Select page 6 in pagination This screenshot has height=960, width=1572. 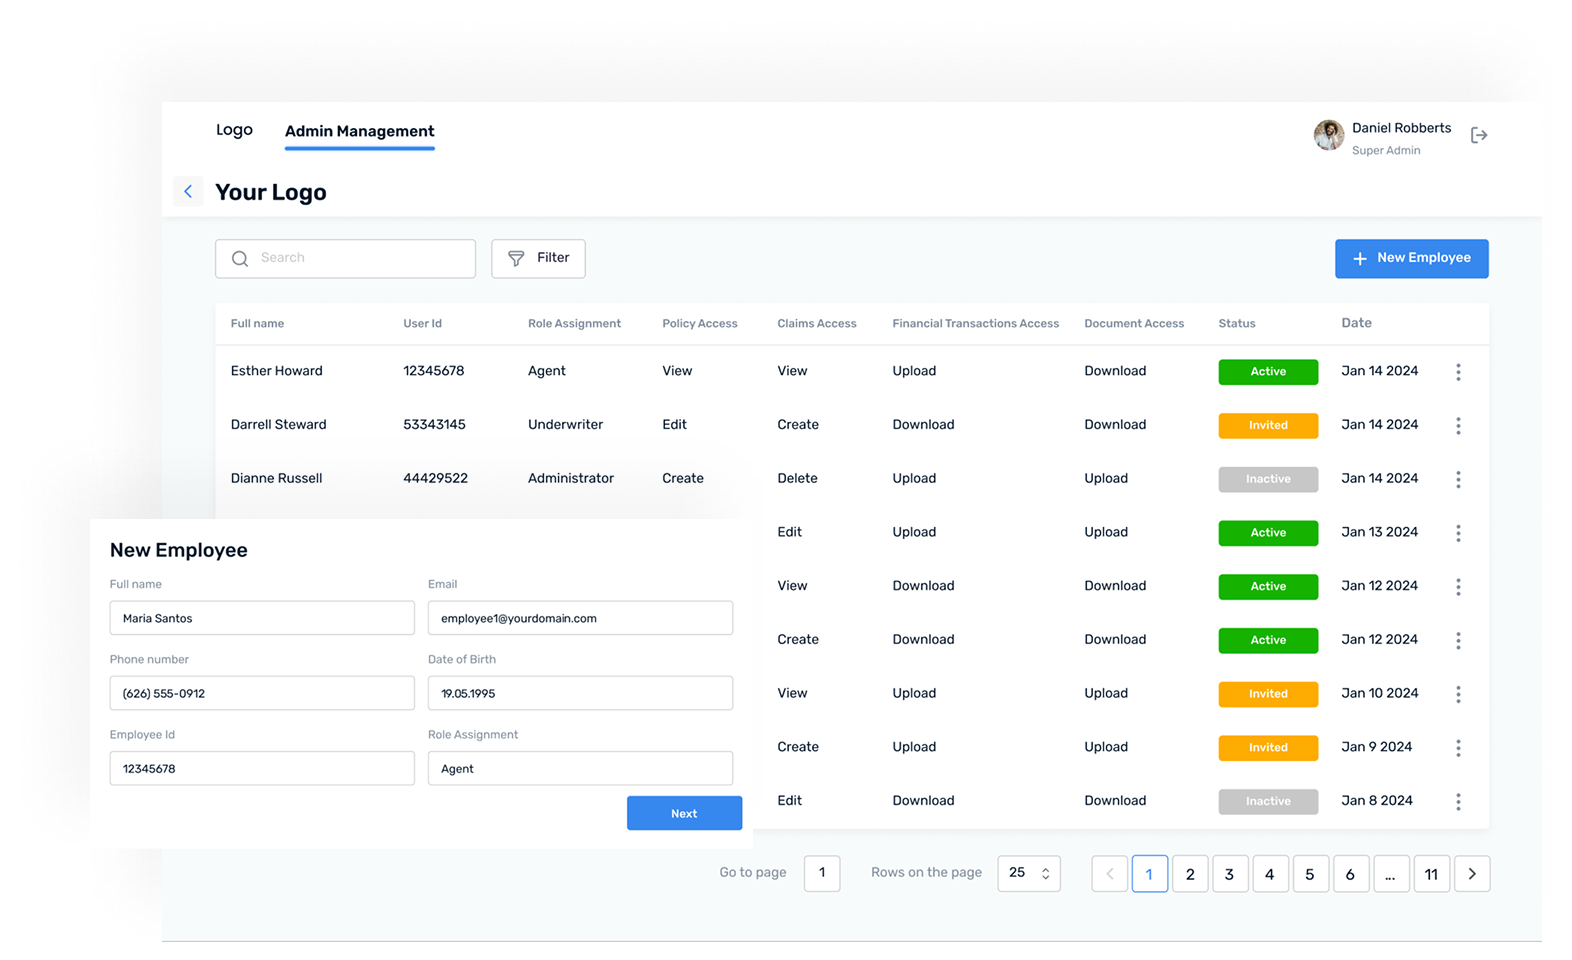pos(1350,874)
